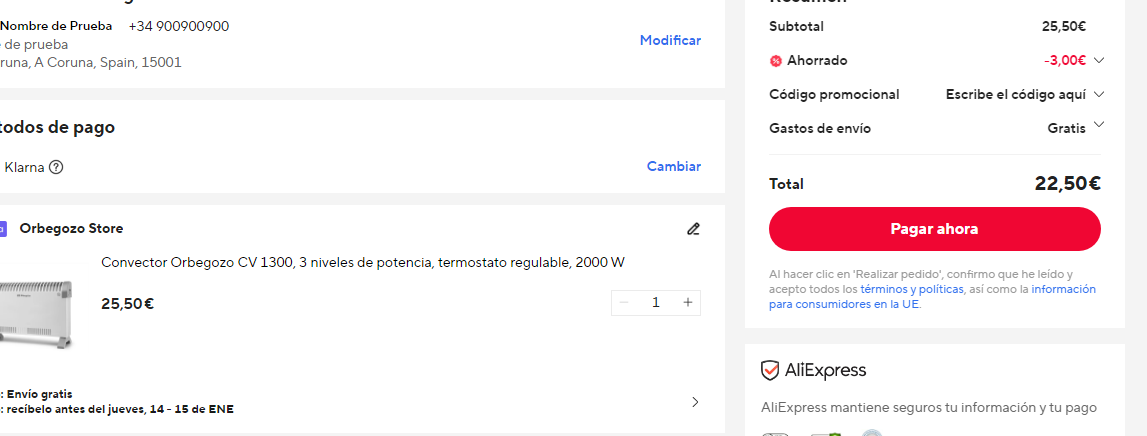Click the Total amount 22,50€
This screenshot has width=1147, height=436.
click(x=1067, y=184)
